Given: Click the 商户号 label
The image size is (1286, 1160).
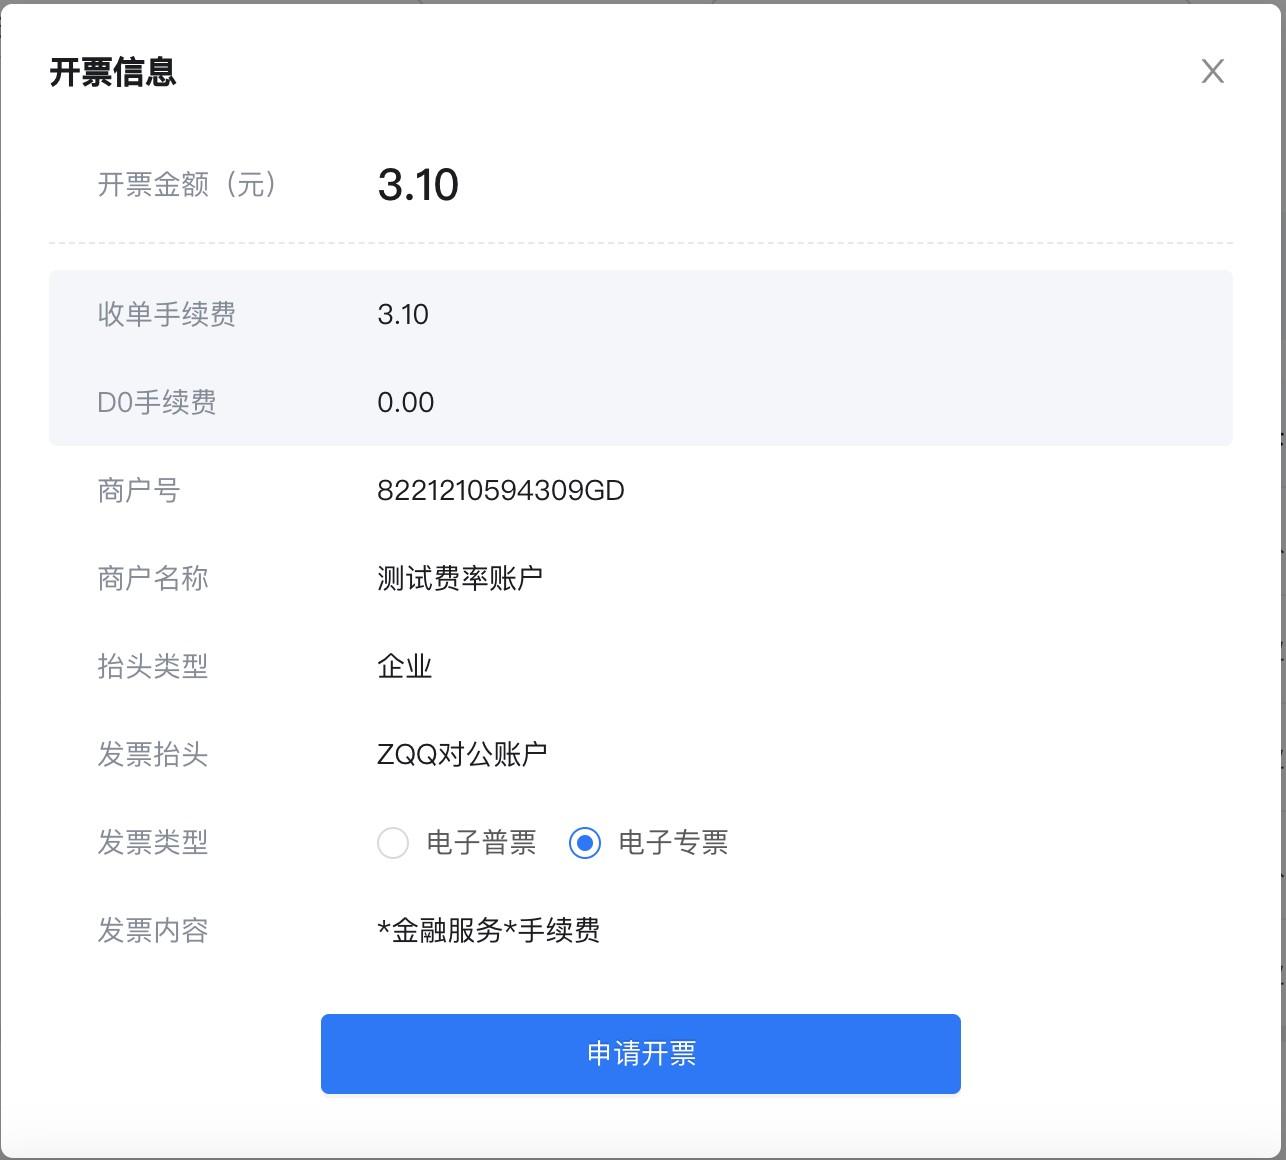Looking at the screenshot, I should click(138, 490).
